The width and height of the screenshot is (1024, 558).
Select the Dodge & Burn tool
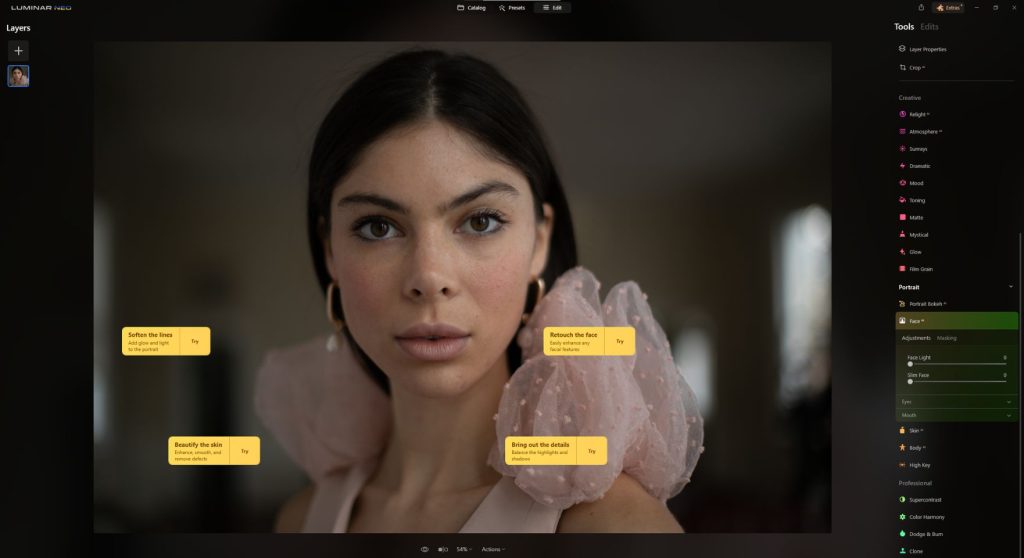point(921,534)
